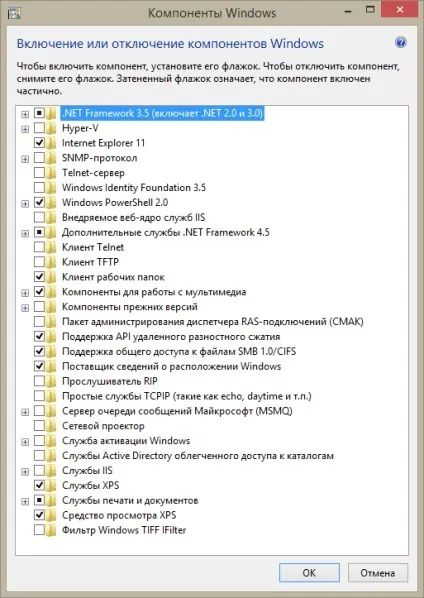Viewport: 424px width, 598px height.
Task: Uncheck Средство просмотра XPS checkbox
Action: [x=39, y=514]
